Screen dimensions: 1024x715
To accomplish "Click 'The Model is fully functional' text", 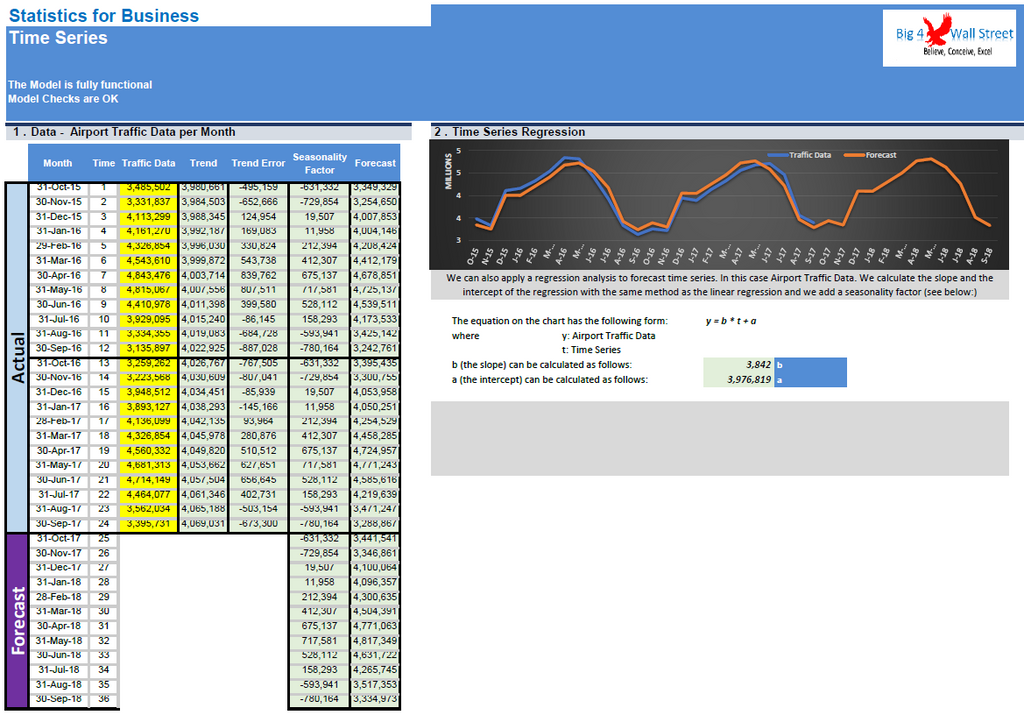I will 80,84.
